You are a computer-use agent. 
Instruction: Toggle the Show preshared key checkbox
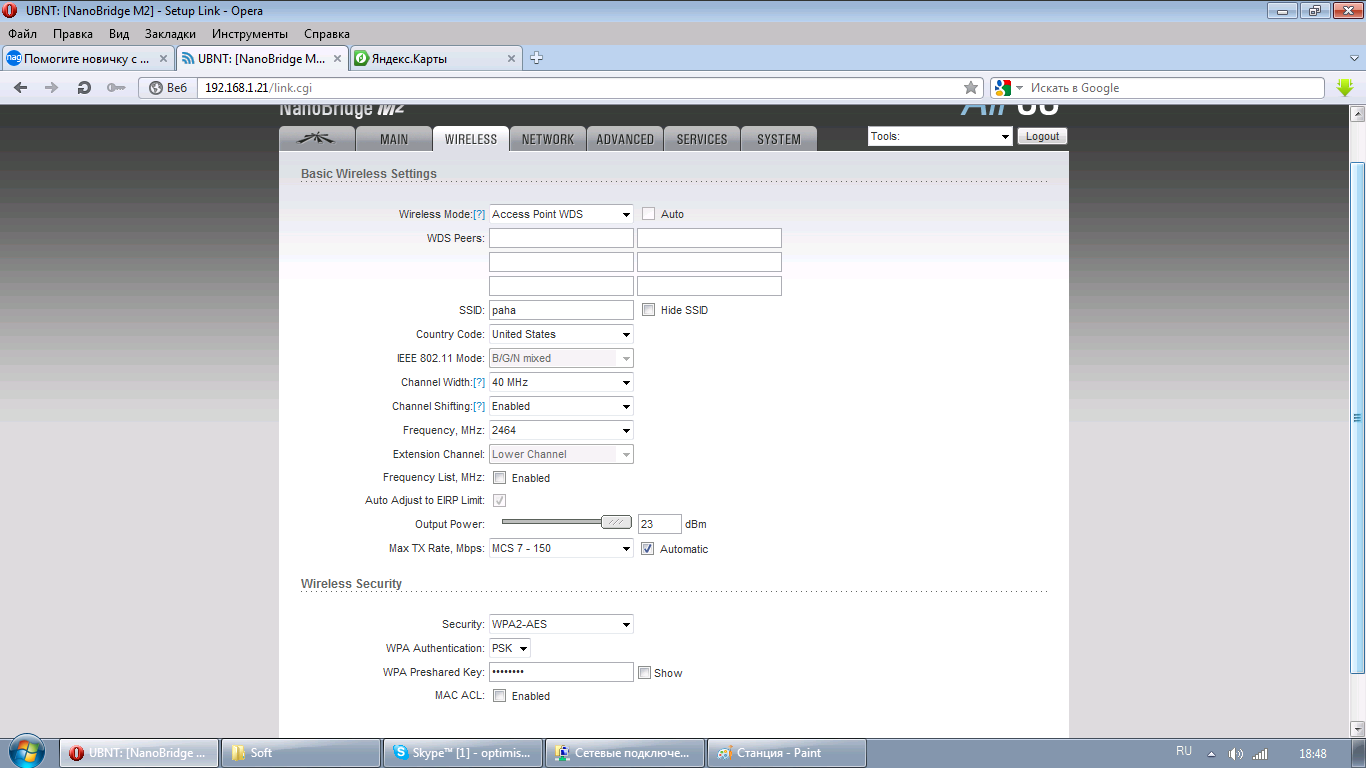(x=644, y=673)
